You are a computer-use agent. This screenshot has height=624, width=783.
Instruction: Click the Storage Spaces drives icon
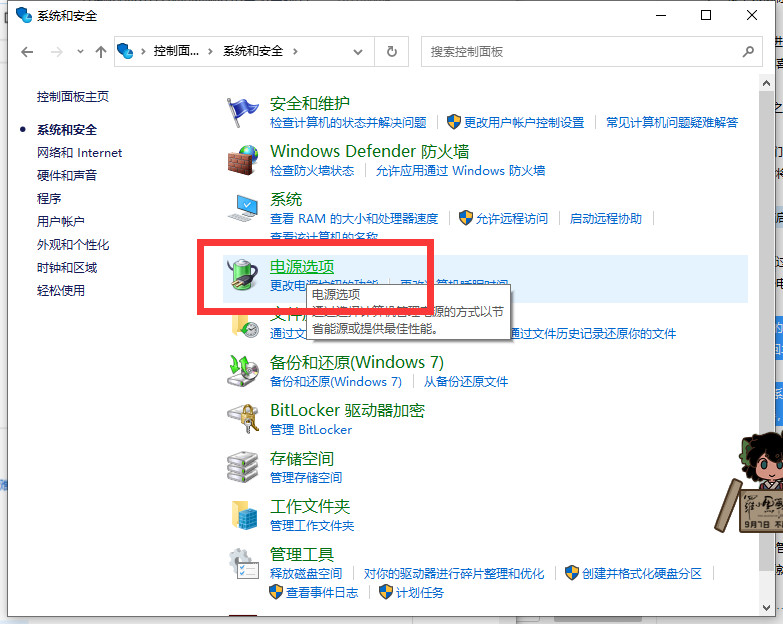coord(243,467)
